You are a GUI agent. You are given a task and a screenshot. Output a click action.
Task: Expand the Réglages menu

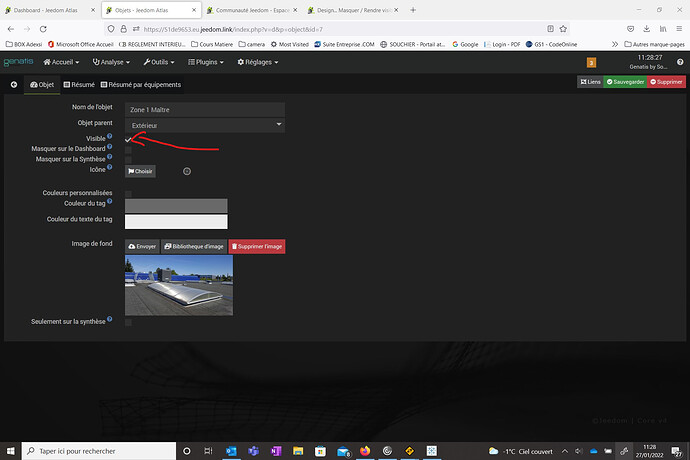click(x=257, y=62)
